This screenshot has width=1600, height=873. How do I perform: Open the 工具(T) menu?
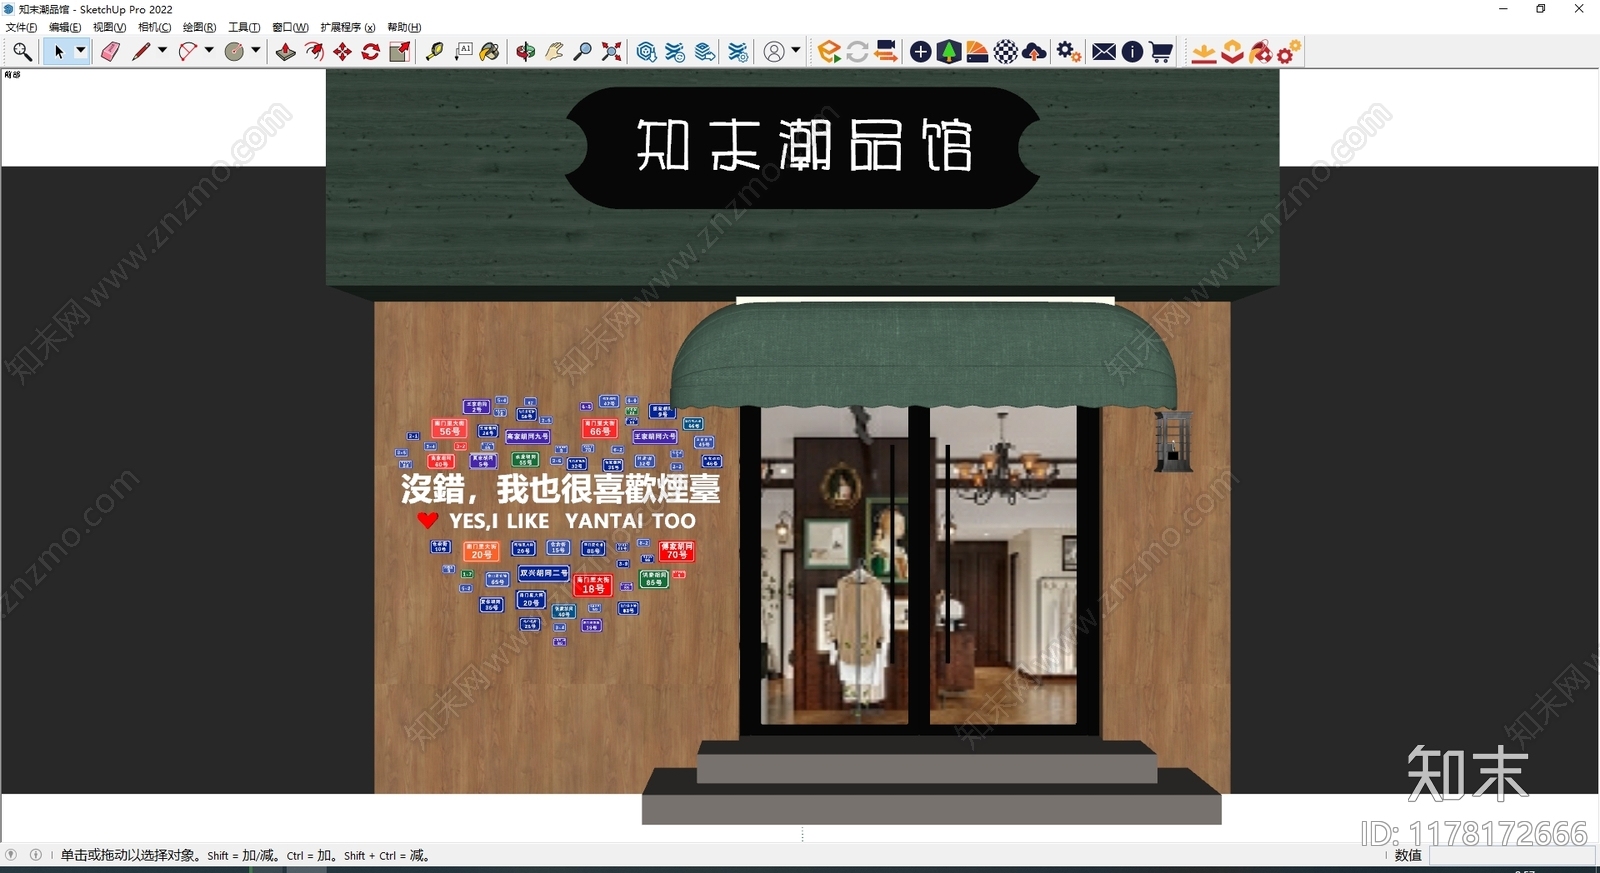pos(244,27)
